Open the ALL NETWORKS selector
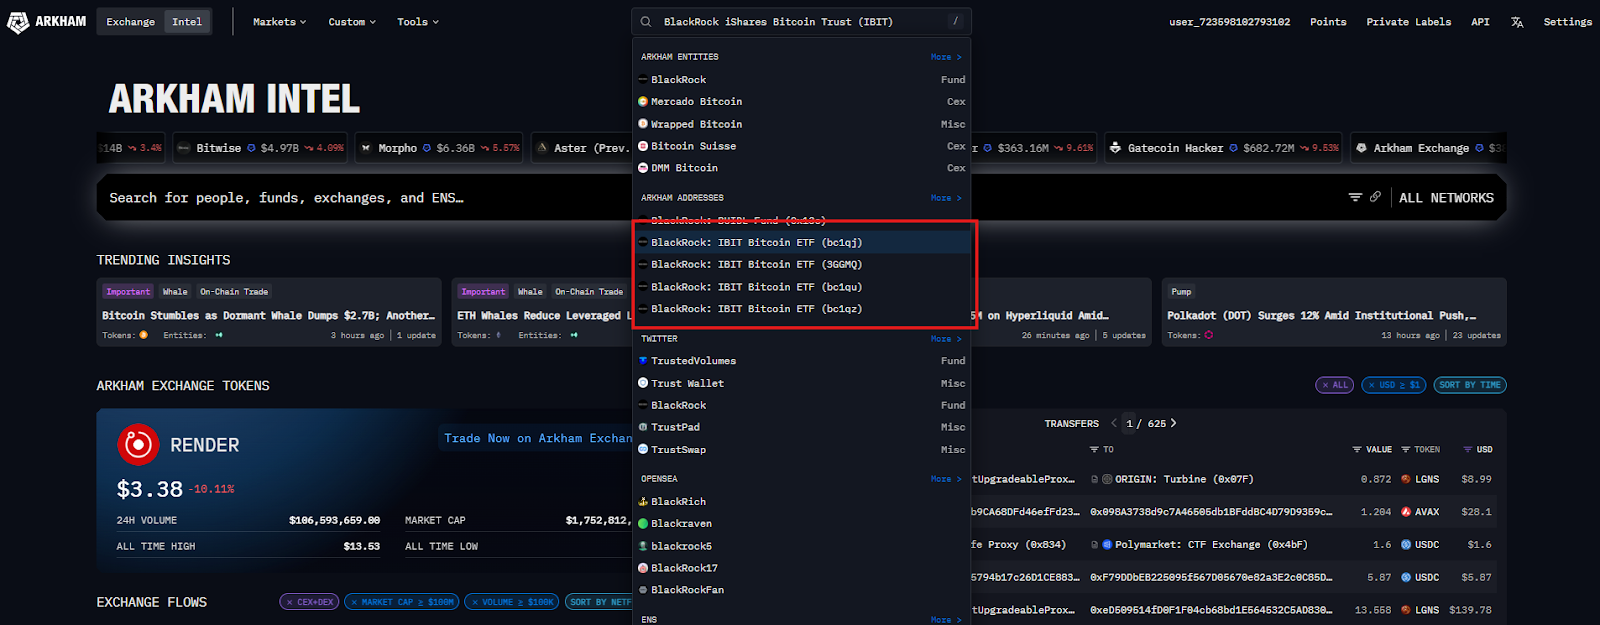 (x=1446, y=198)
